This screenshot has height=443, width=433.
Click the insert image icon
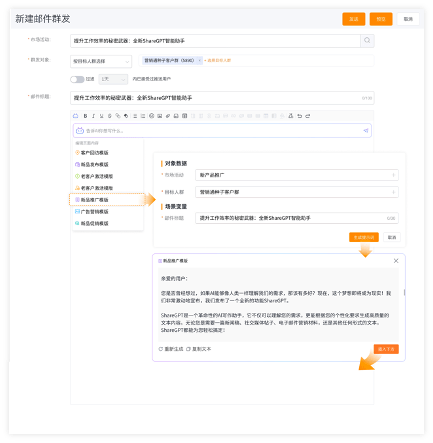(x=160, y=116)
